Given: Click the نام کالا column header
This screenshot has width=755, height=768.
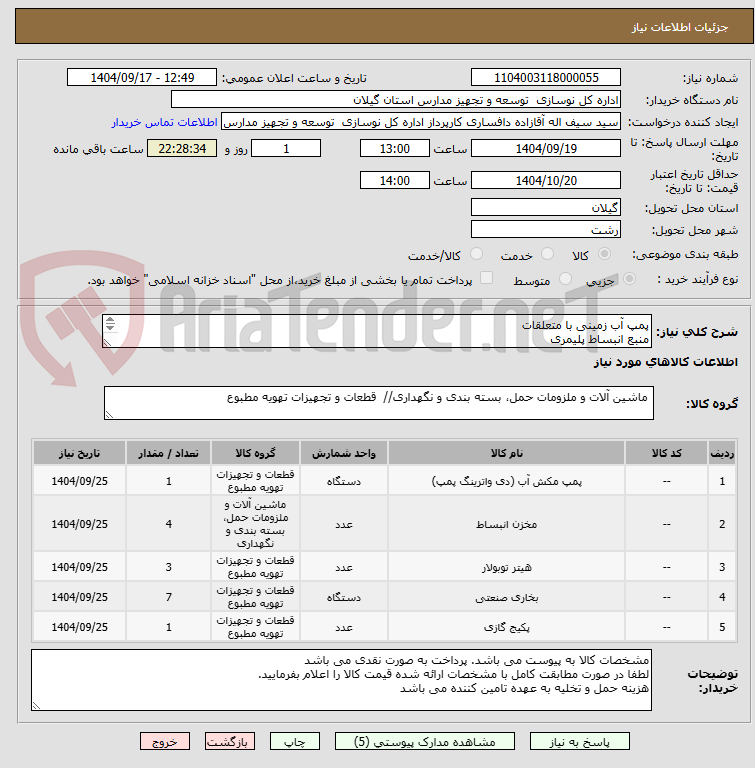Looking at the screenshot, I should pyautogui.click(x=506, y=453).
